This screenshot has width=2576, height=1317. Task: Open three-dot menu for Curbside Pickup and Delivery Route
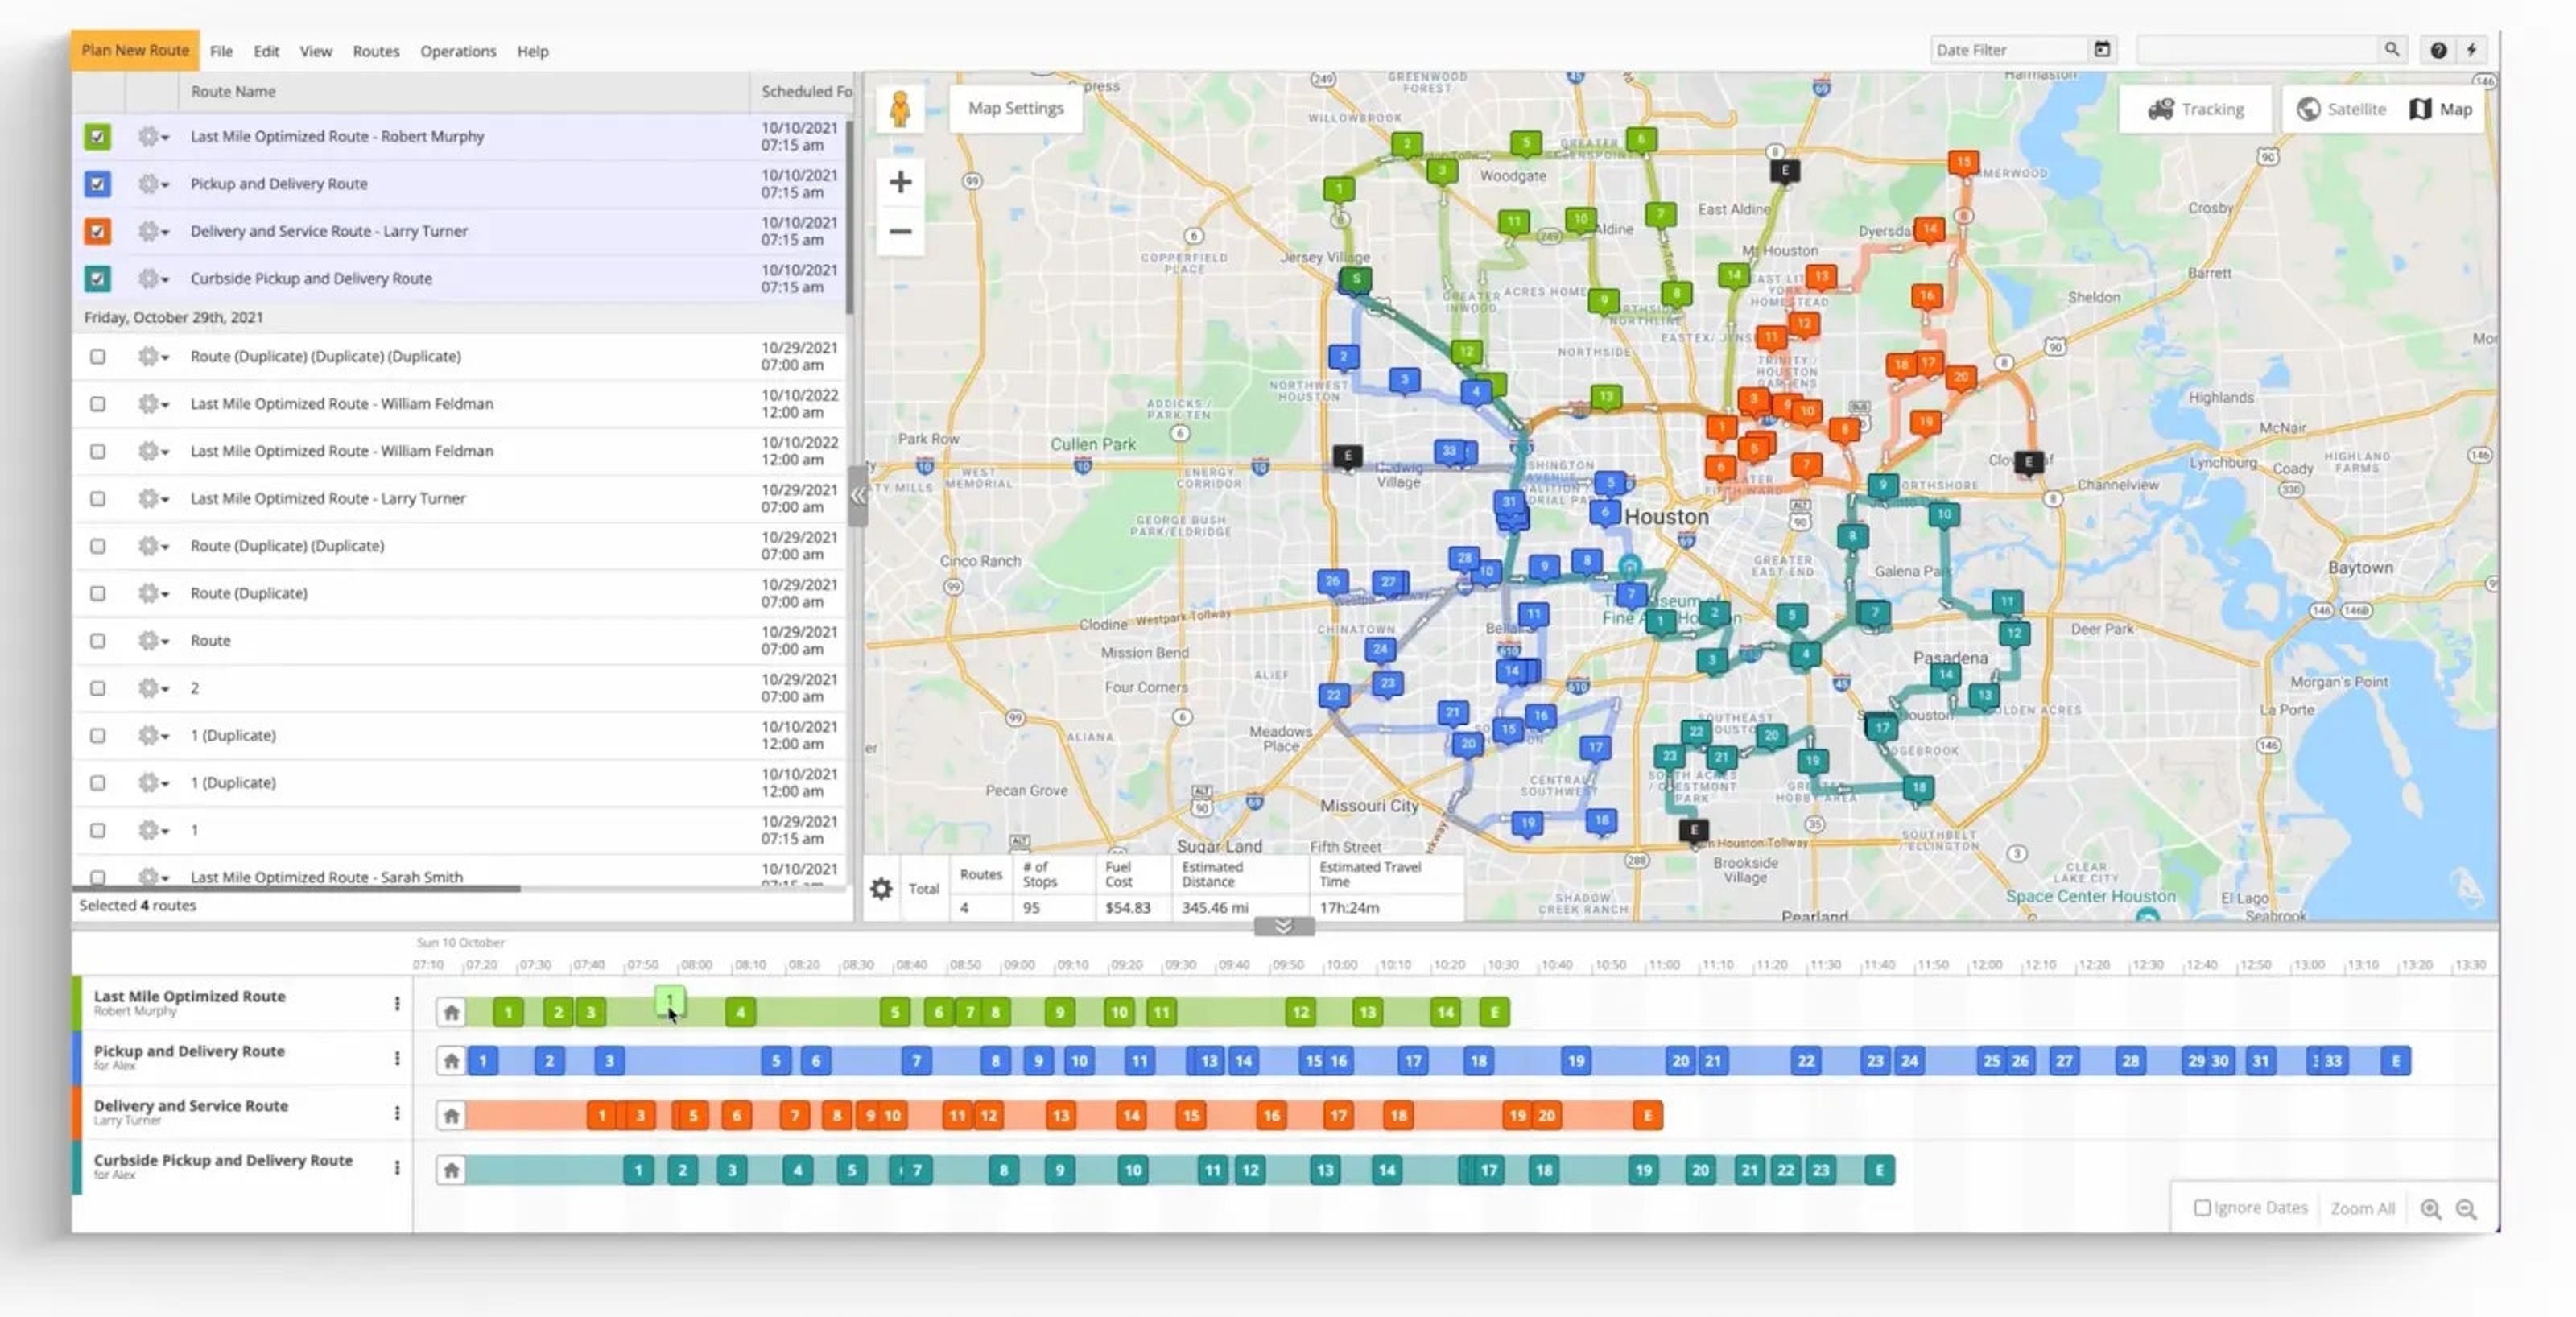397,1167
